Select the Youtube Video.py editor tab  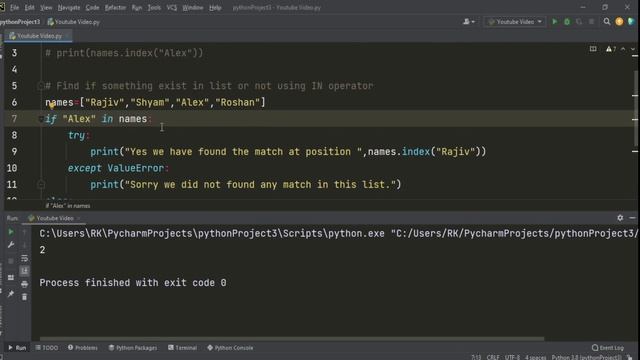39,36
